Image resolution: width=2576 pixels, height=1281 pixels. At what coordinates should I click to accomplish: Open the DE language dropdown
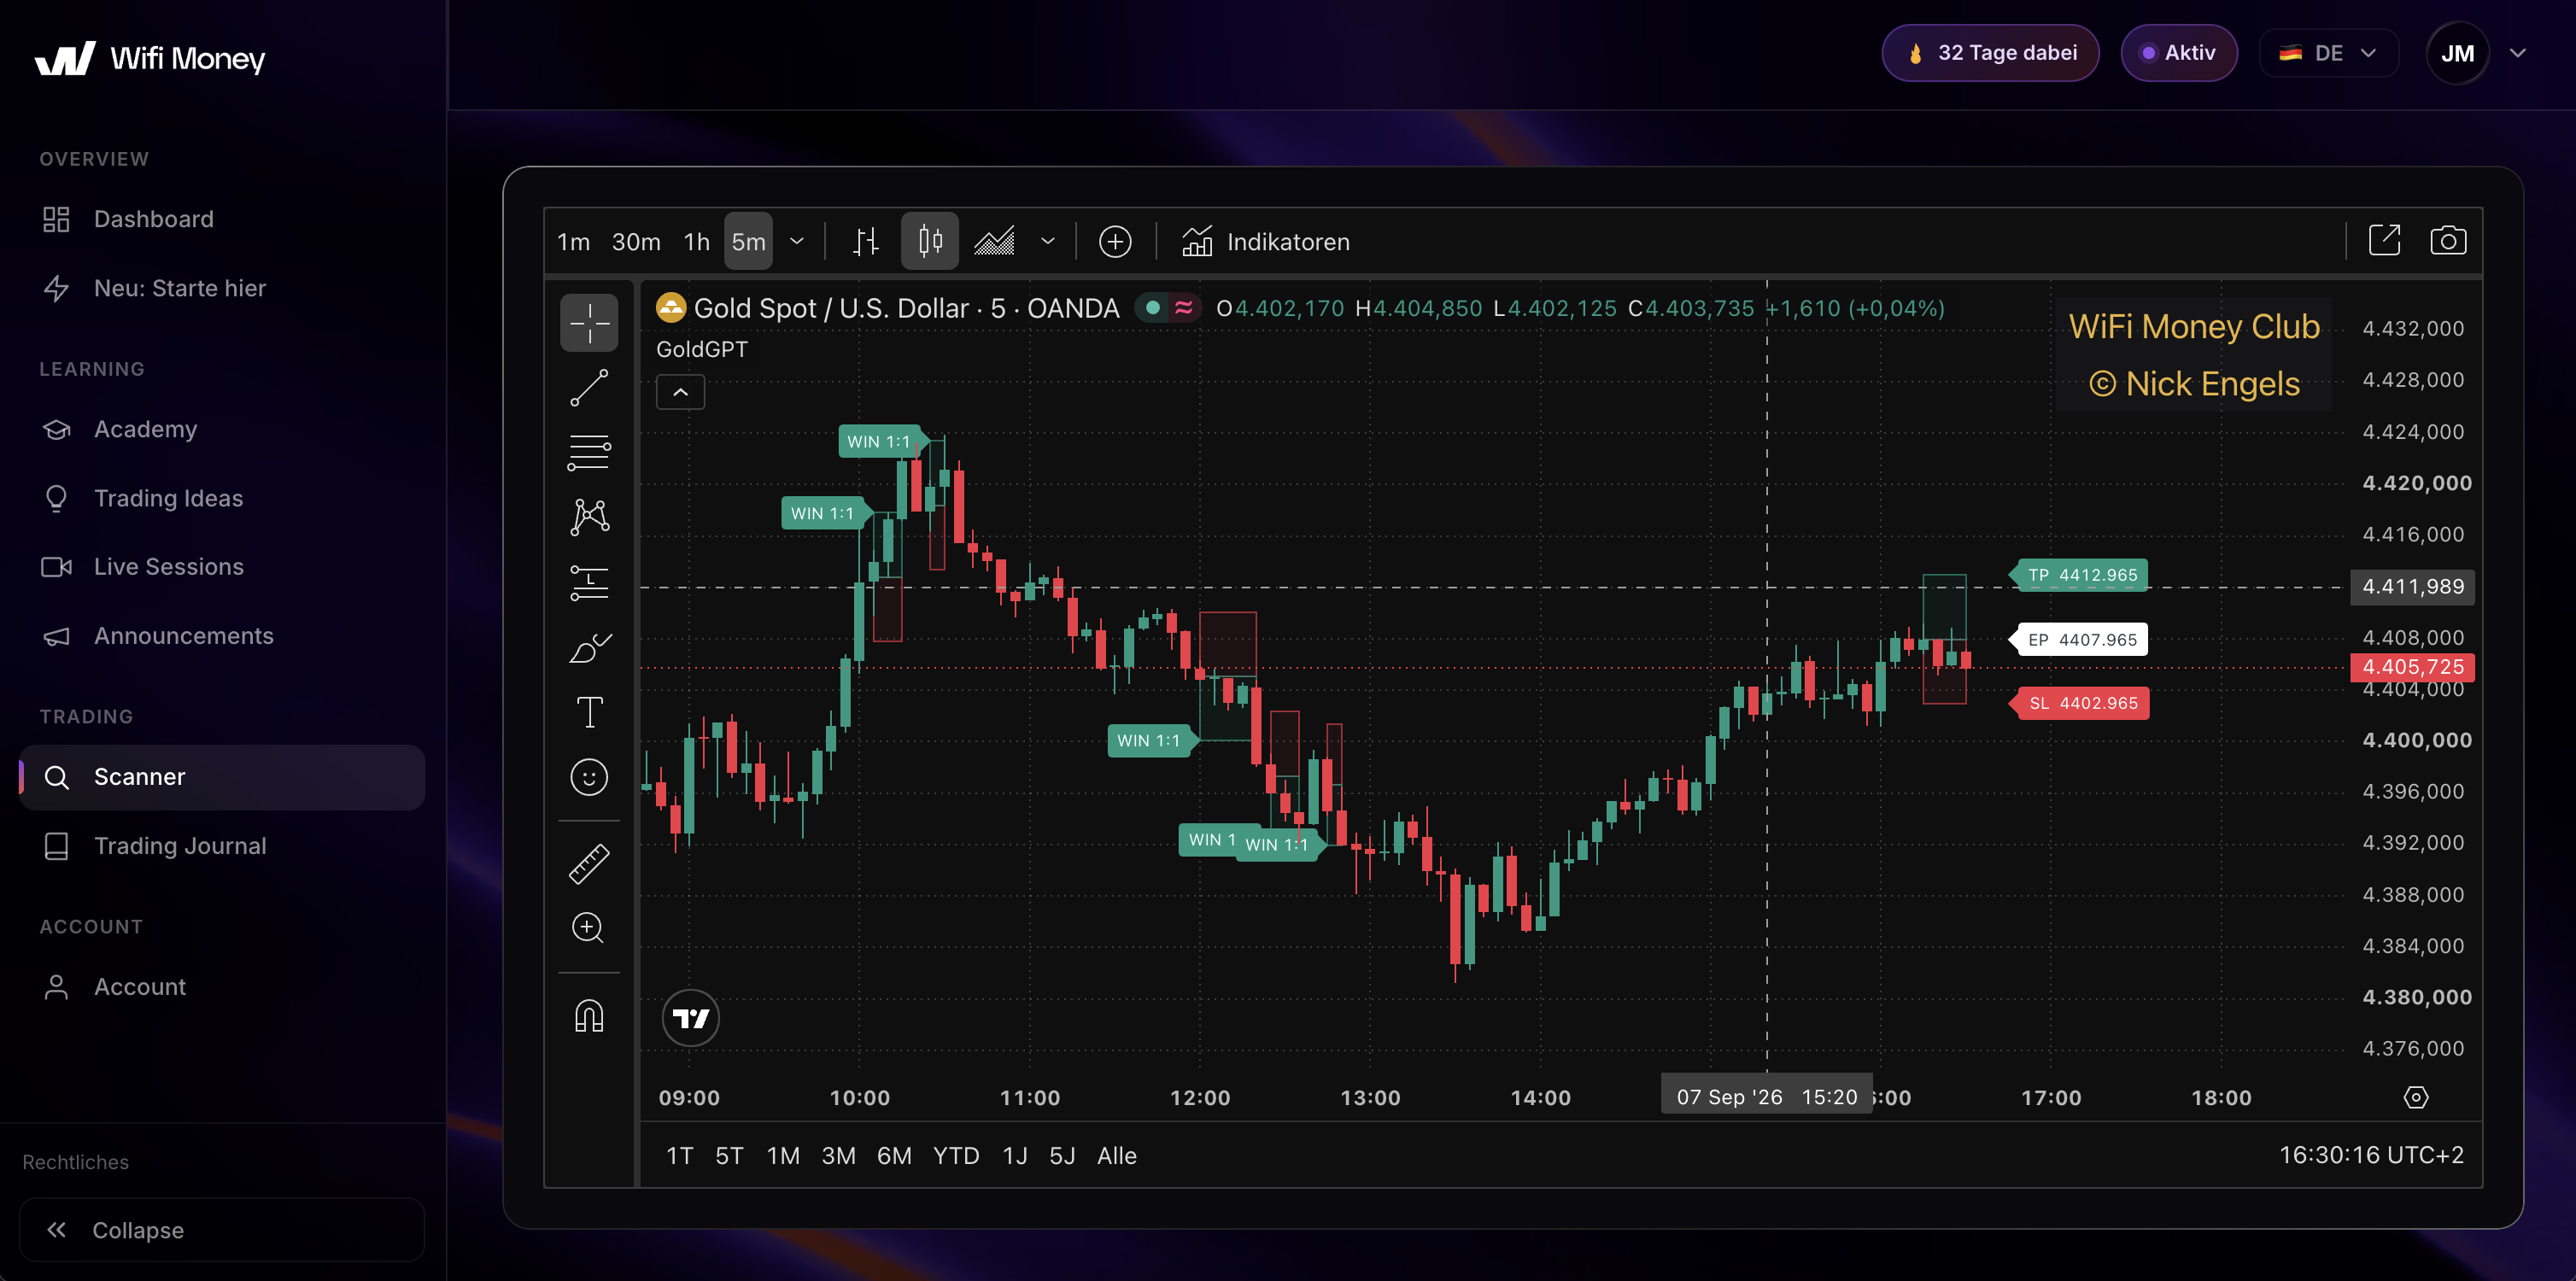[2328, 53]
